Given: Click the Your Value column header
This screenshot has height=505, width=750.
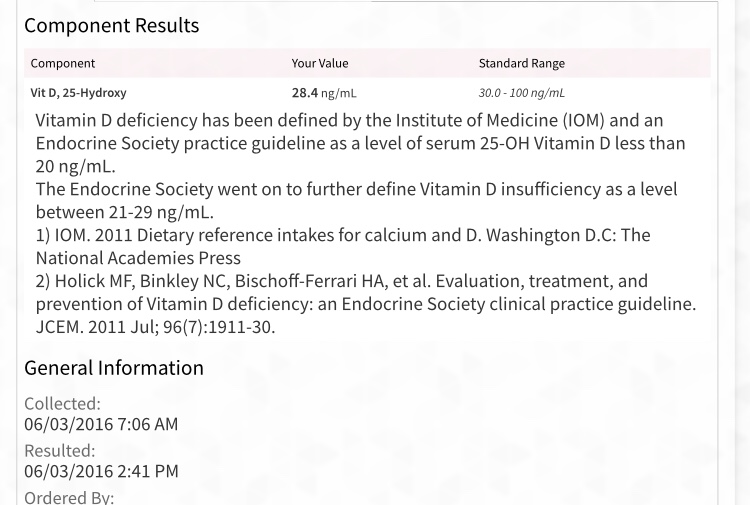Looking at the screenshot, I should click(x=320, y=63).
